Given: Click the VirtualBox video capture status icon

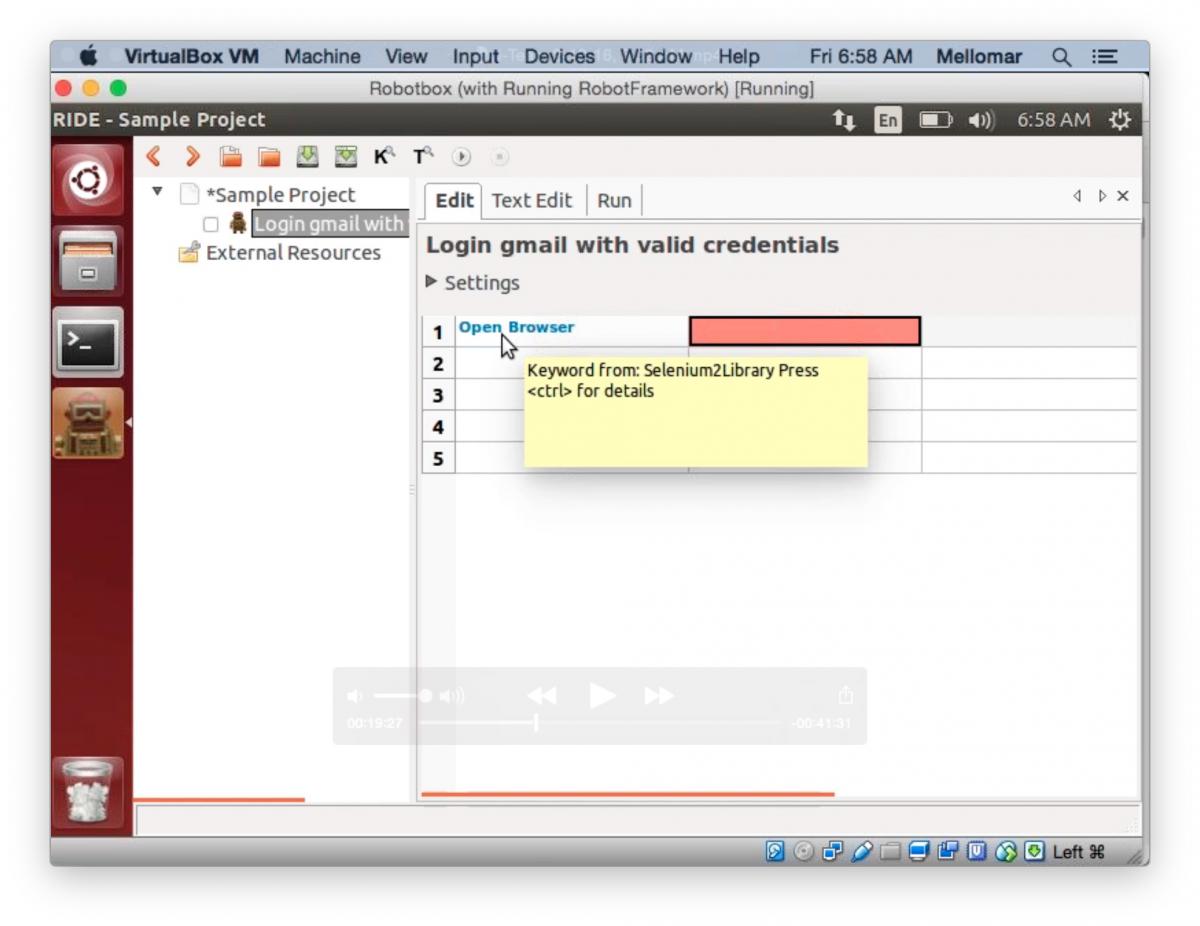Looking at the screenshot, I should click(x=948, y=851).
